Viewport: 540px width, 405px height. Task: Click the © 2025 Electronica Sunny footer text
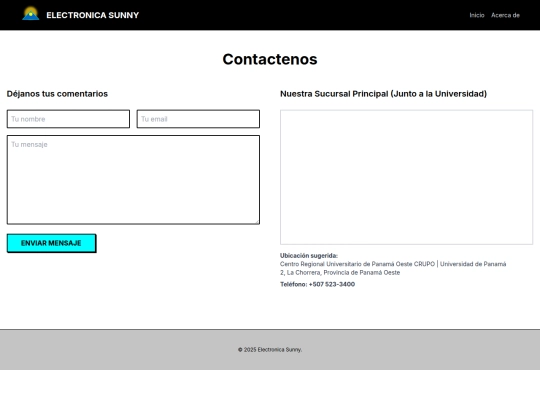270,350
